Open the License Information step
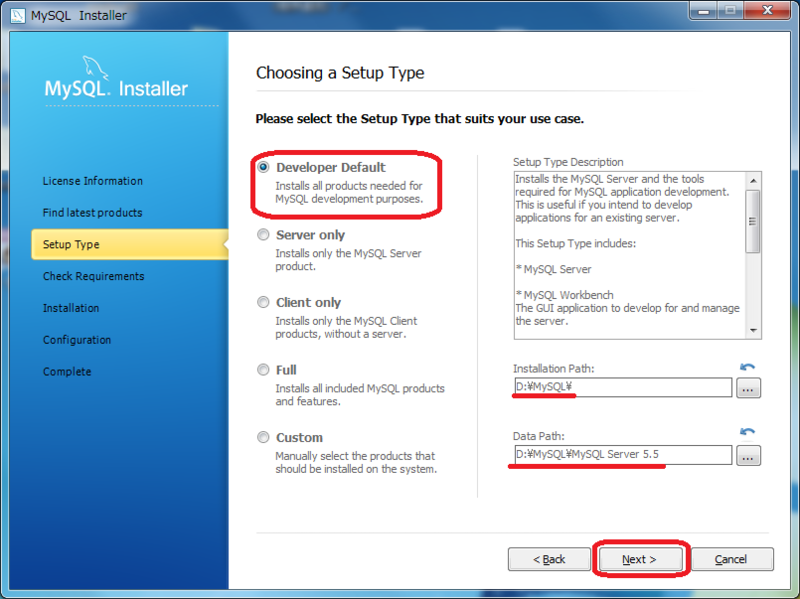The width and height of the screenshot is (800, 599). (93, 181)
